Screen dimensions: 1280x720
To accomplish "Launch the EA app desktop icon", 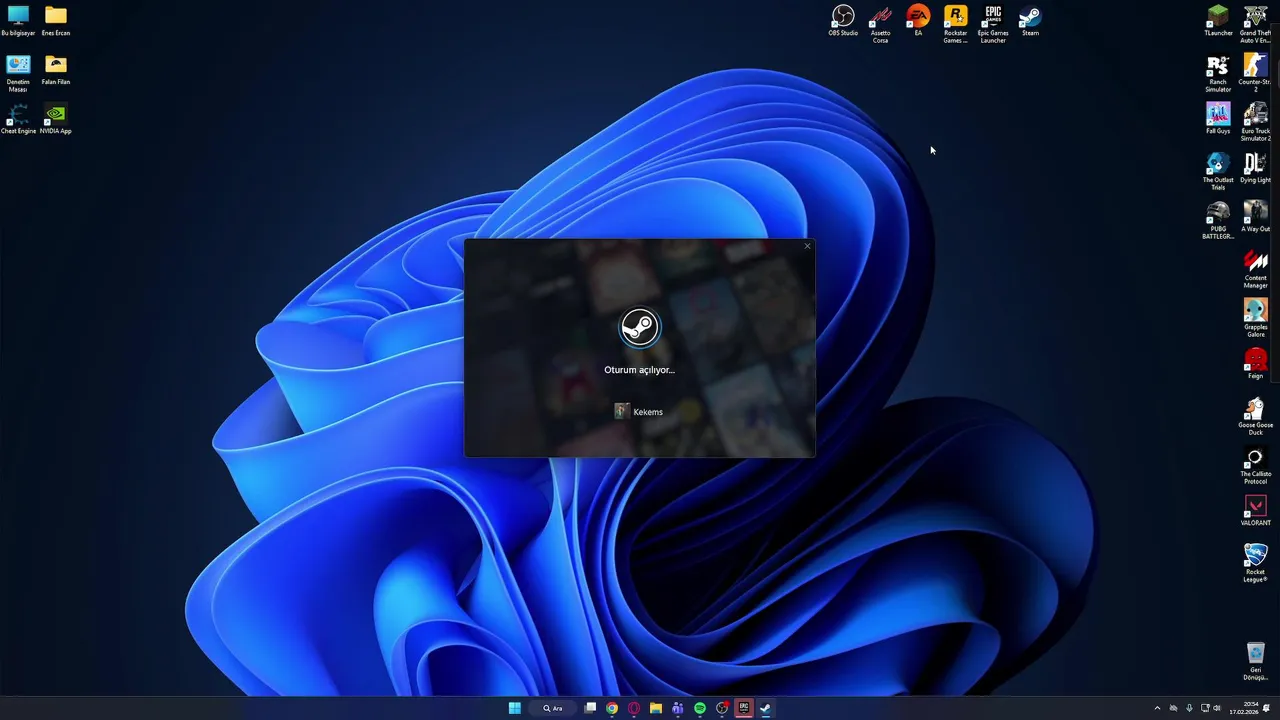I will [918, 21].
